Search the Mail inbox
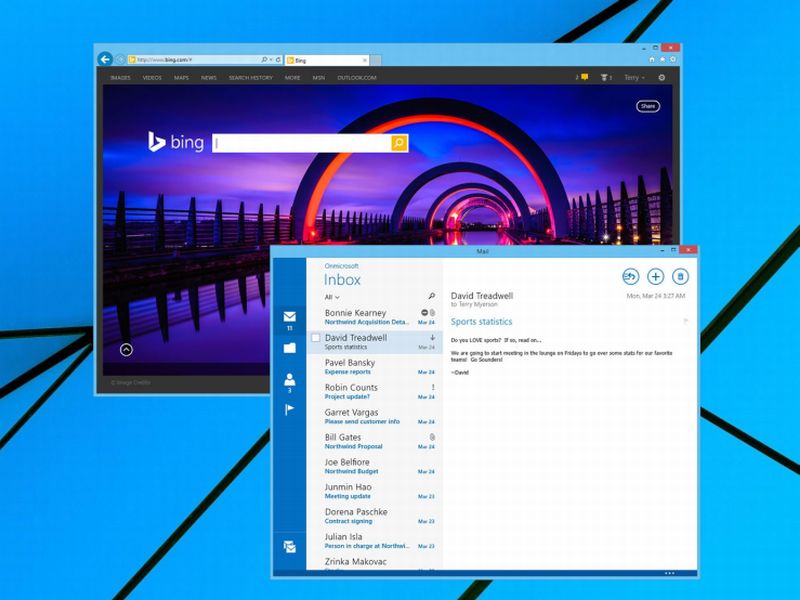Viewport: 800px width, 600px height. tap(432, 296)
